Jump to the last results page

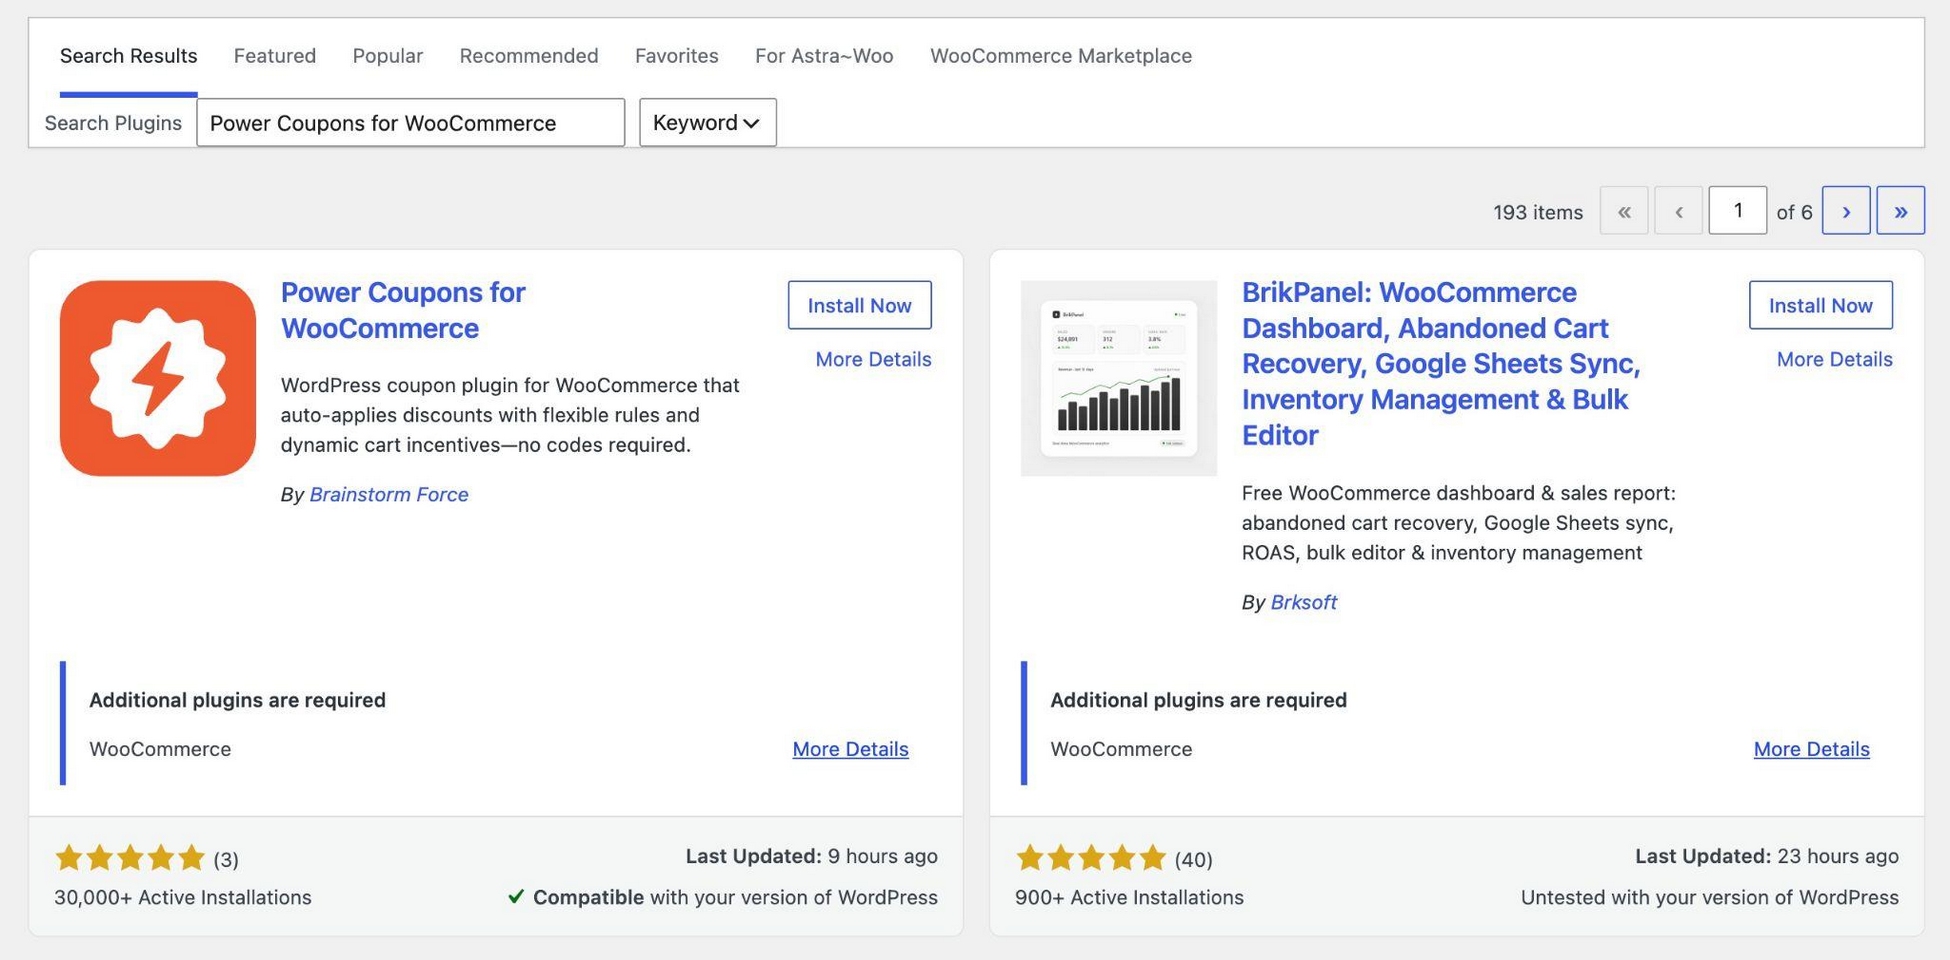point(1901,211)
